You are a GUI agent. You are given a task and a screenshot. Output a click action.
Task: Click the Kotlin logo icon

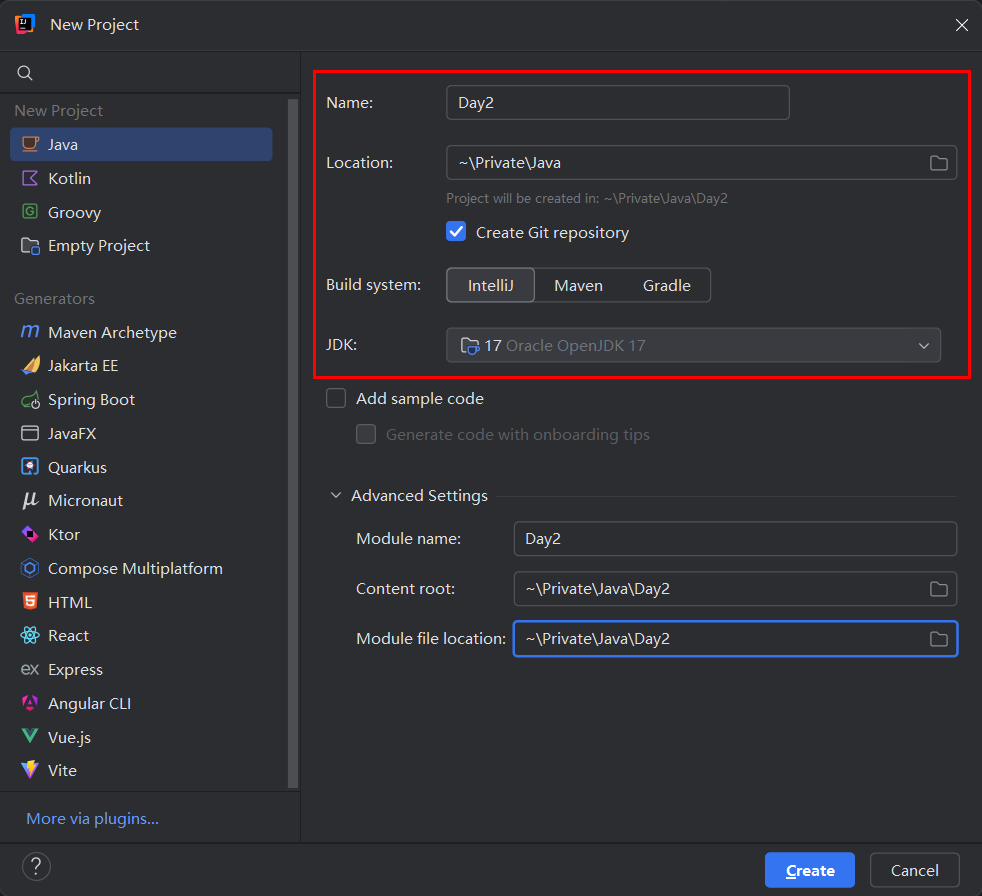[x=30, y=178]
